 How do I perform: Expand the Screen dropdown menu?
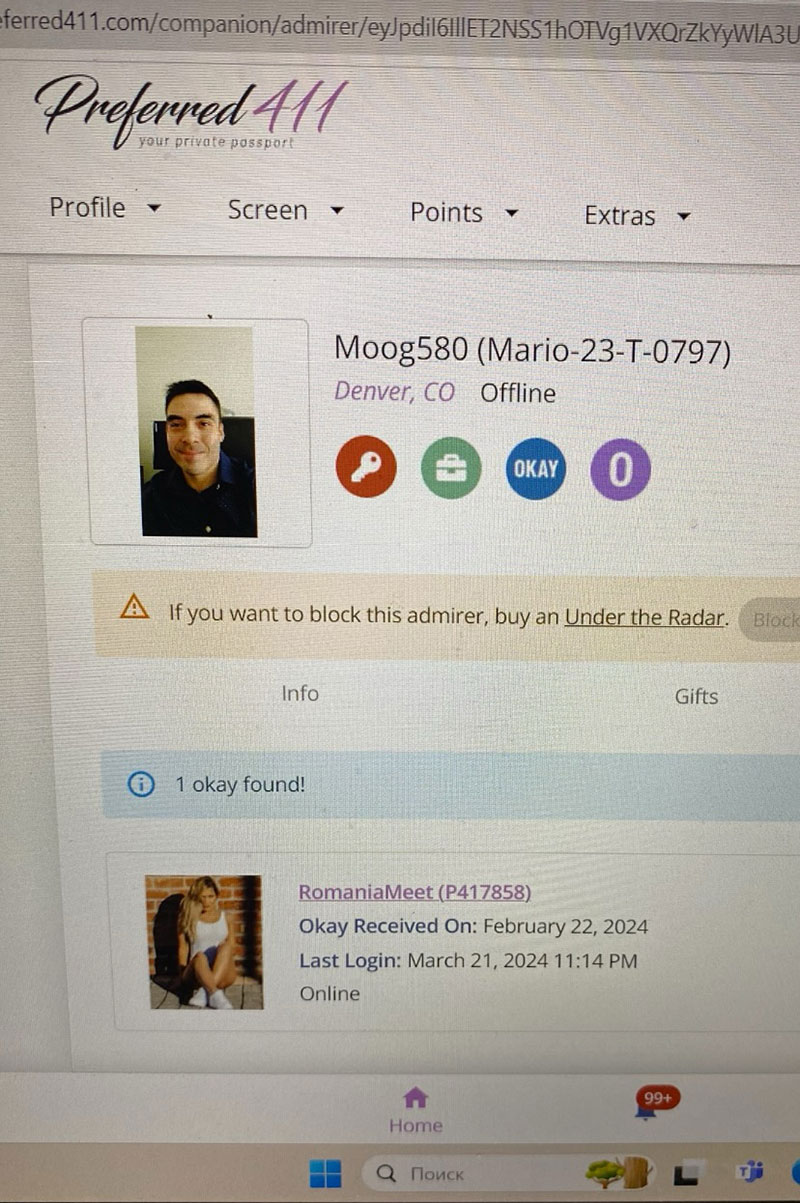click(285, 210)
